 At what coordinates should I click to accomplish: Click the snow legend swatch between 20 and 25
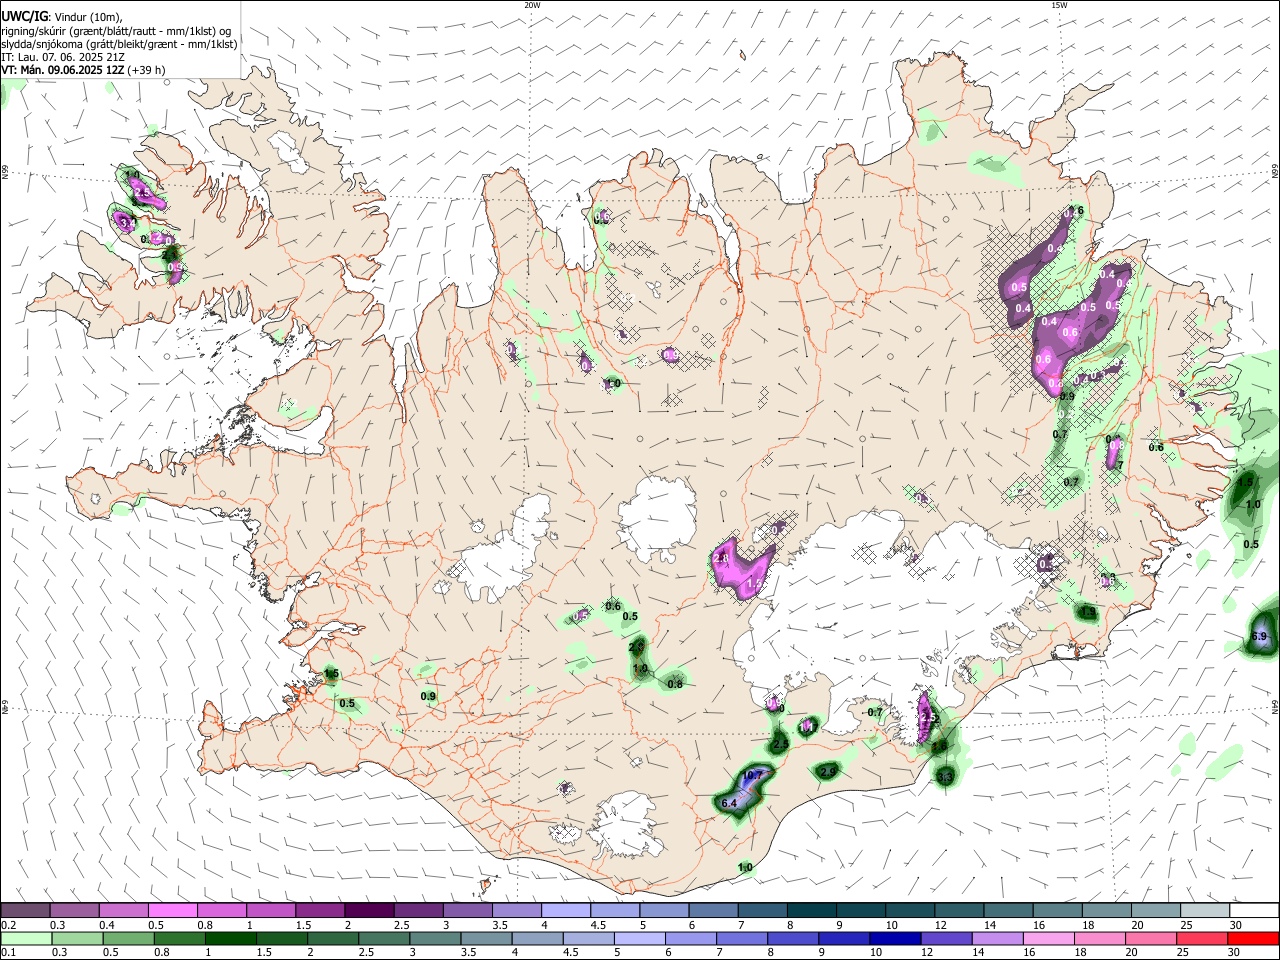[1156, 911]
